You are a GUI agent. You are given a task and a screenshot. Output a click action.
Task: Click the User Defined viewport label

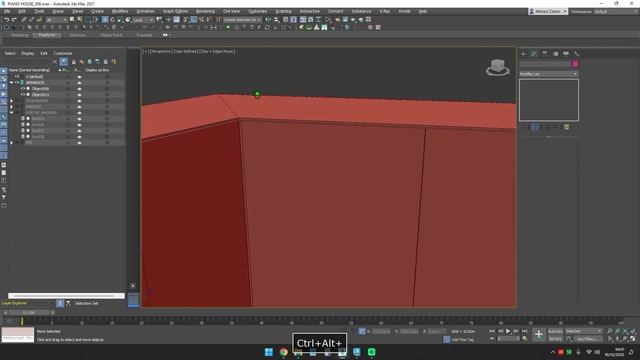point(186,51)
